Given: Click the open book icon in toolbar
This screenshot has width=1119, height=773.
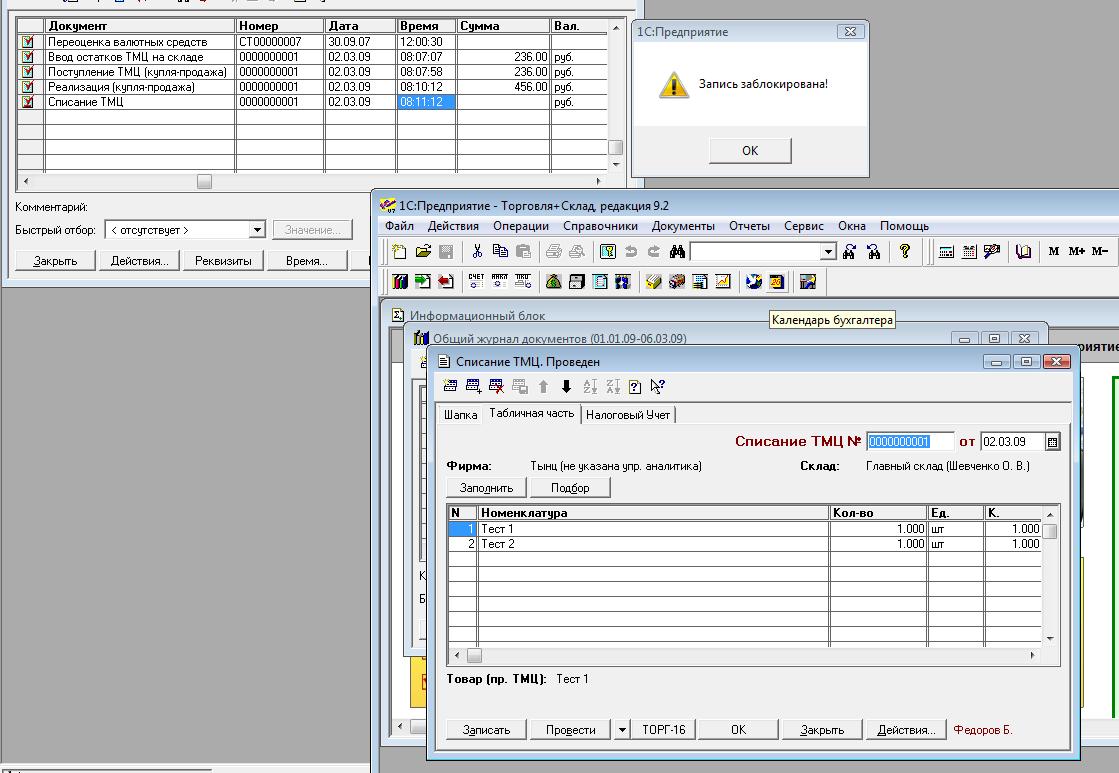Looking at the screenshot, I should coord(1023,251).
